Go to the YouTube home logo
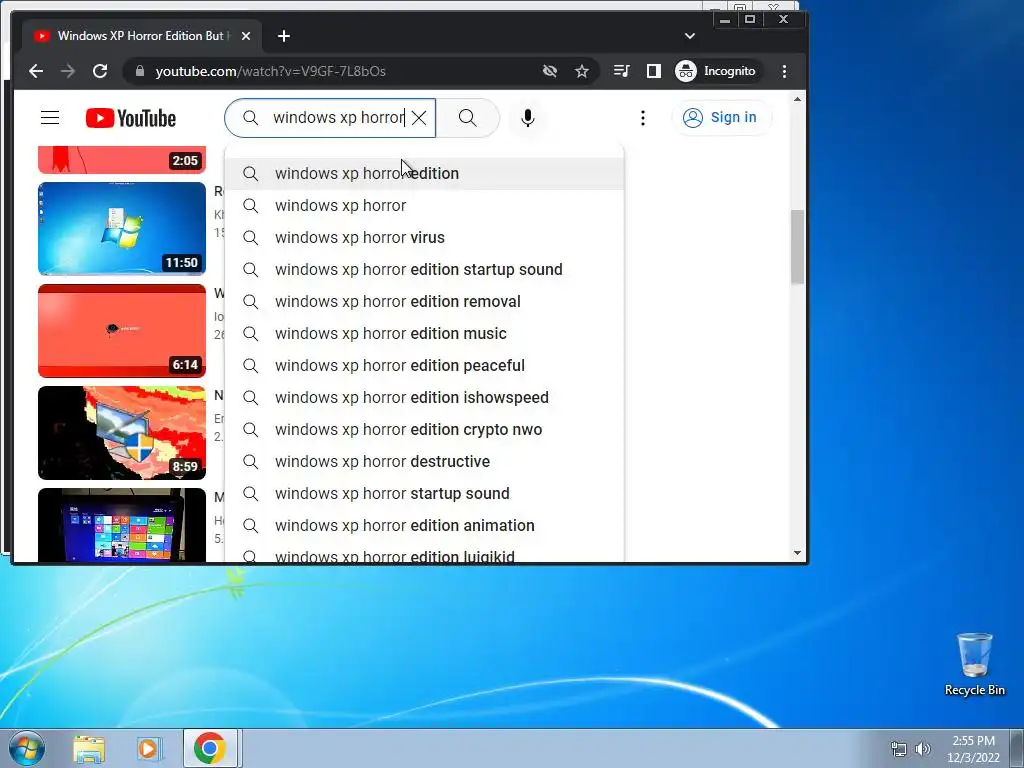Viewport: 1024px width, 768px height. (131, 118)
